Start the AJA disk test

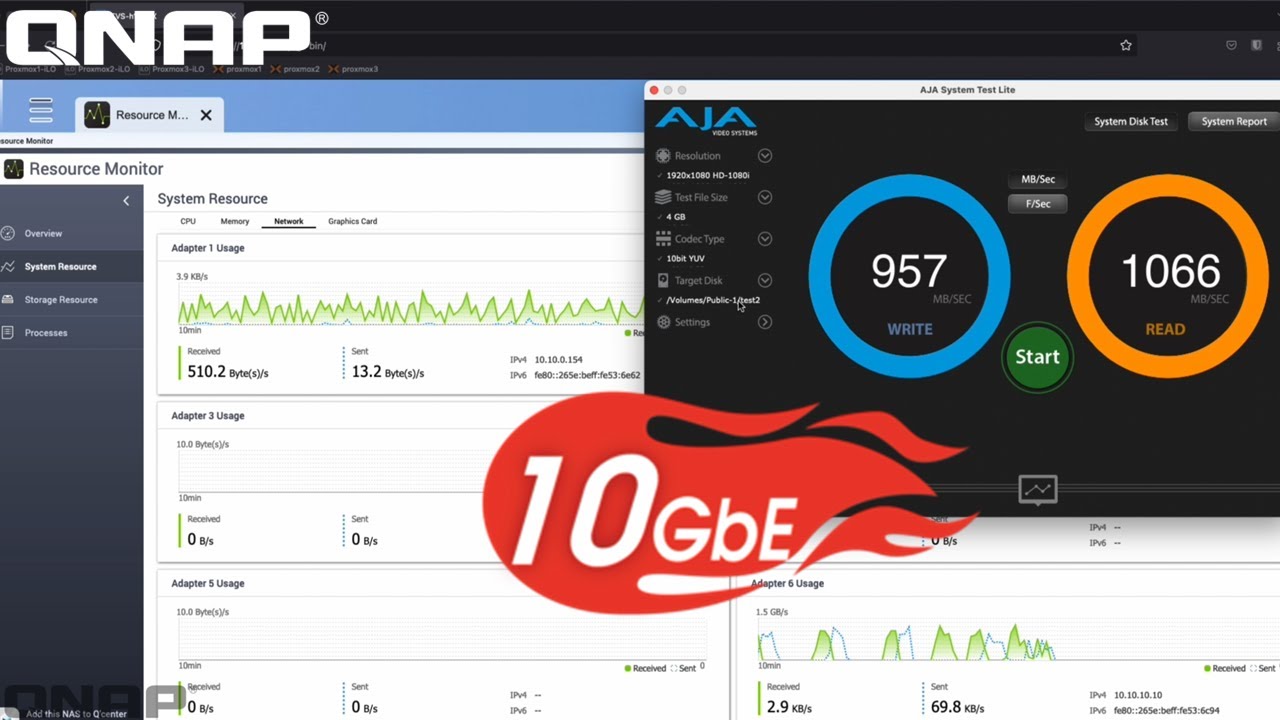pyautogui.click(x=1037, y=357)
